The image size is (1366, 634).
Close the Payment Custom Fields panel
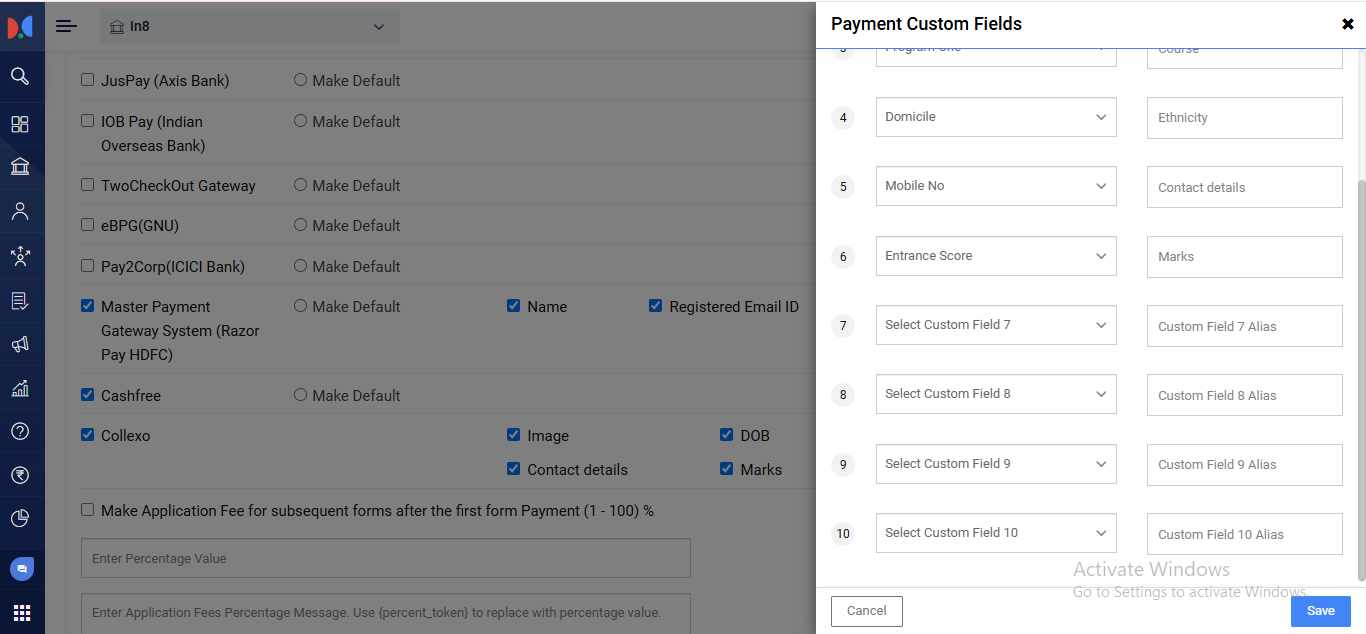tap(1347, 24)
